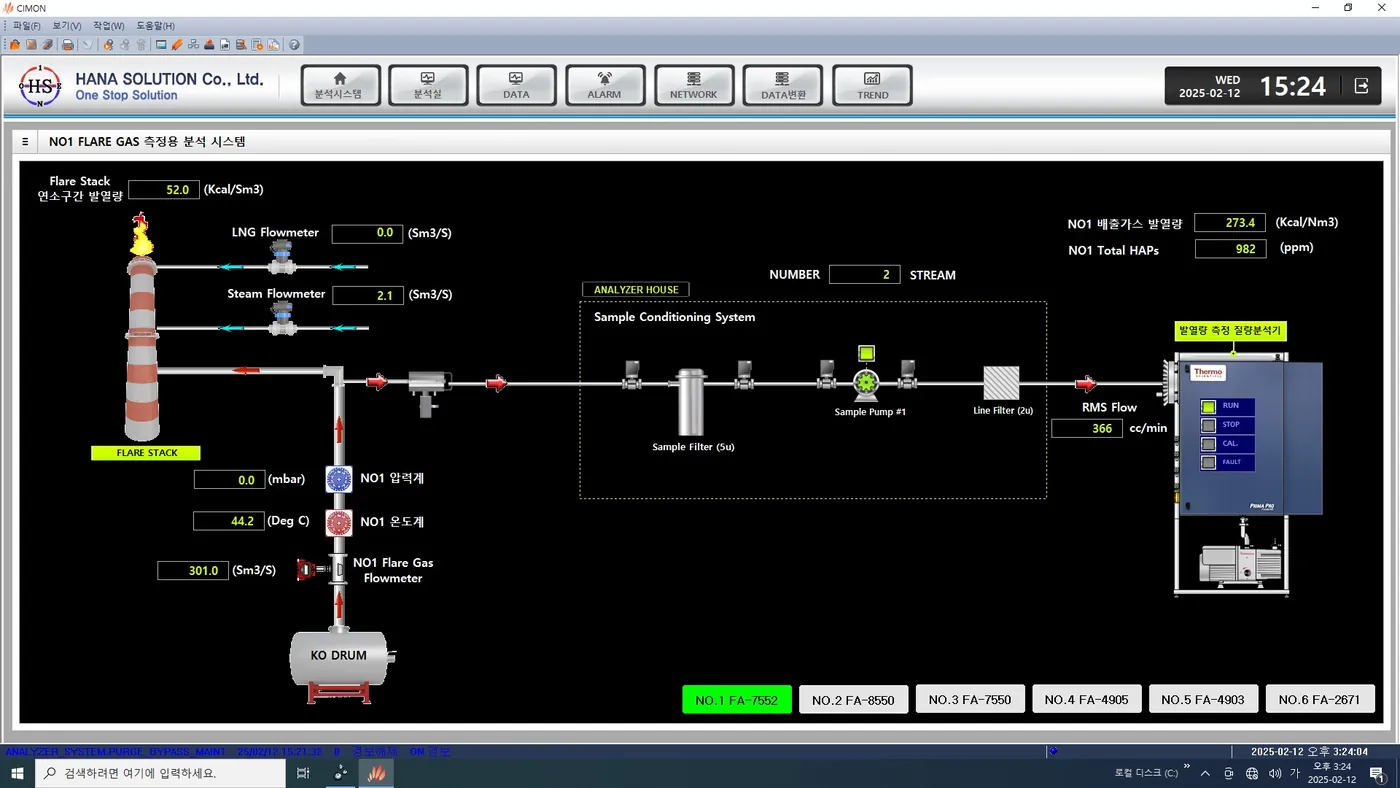Toggle the RUN indicator on the analyzer
Image resolution: width=1400 pixels, height=788 pixels.
coord(1209,406)
